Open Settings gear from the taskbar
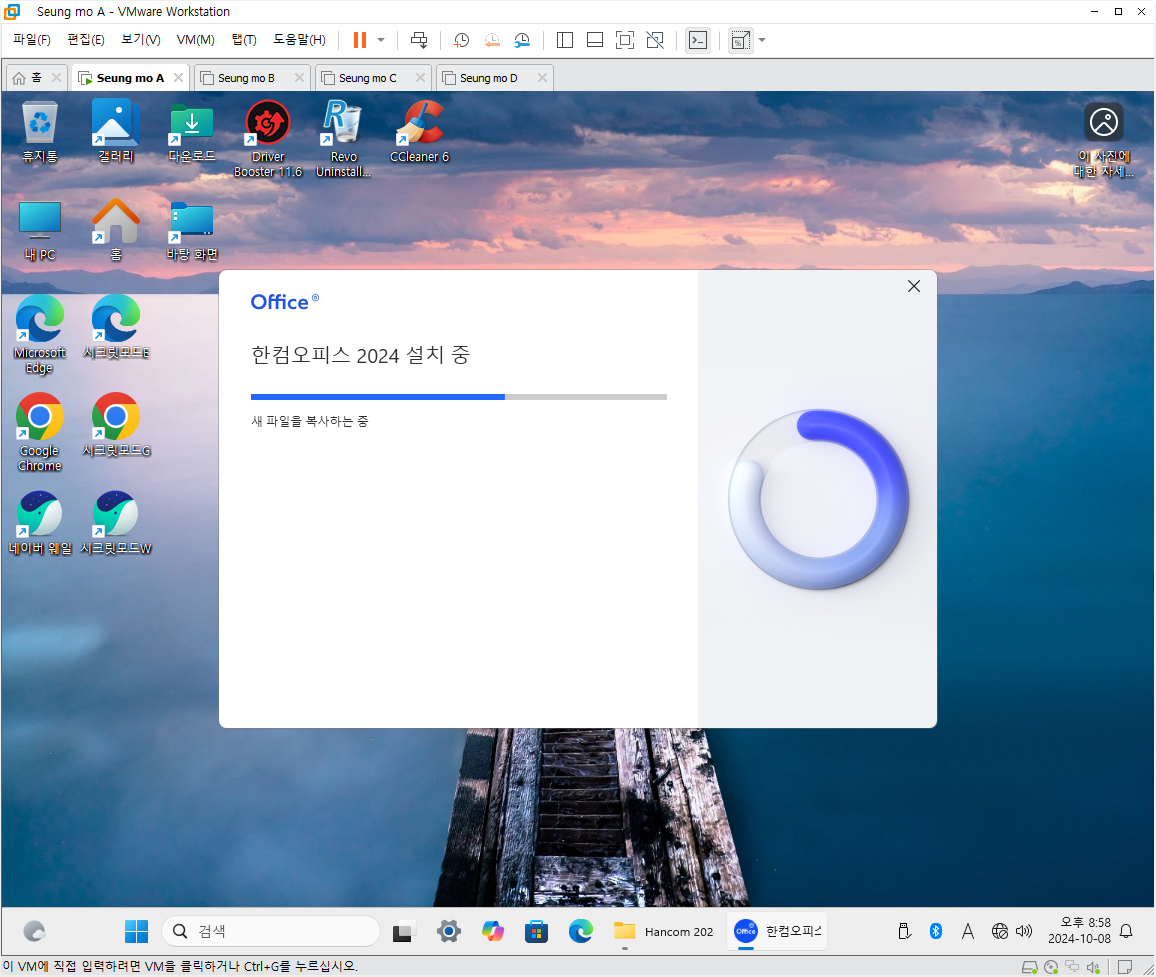The height and width of the screenshot is (977, 1156). pyautogui.click(x=448, y=931)
